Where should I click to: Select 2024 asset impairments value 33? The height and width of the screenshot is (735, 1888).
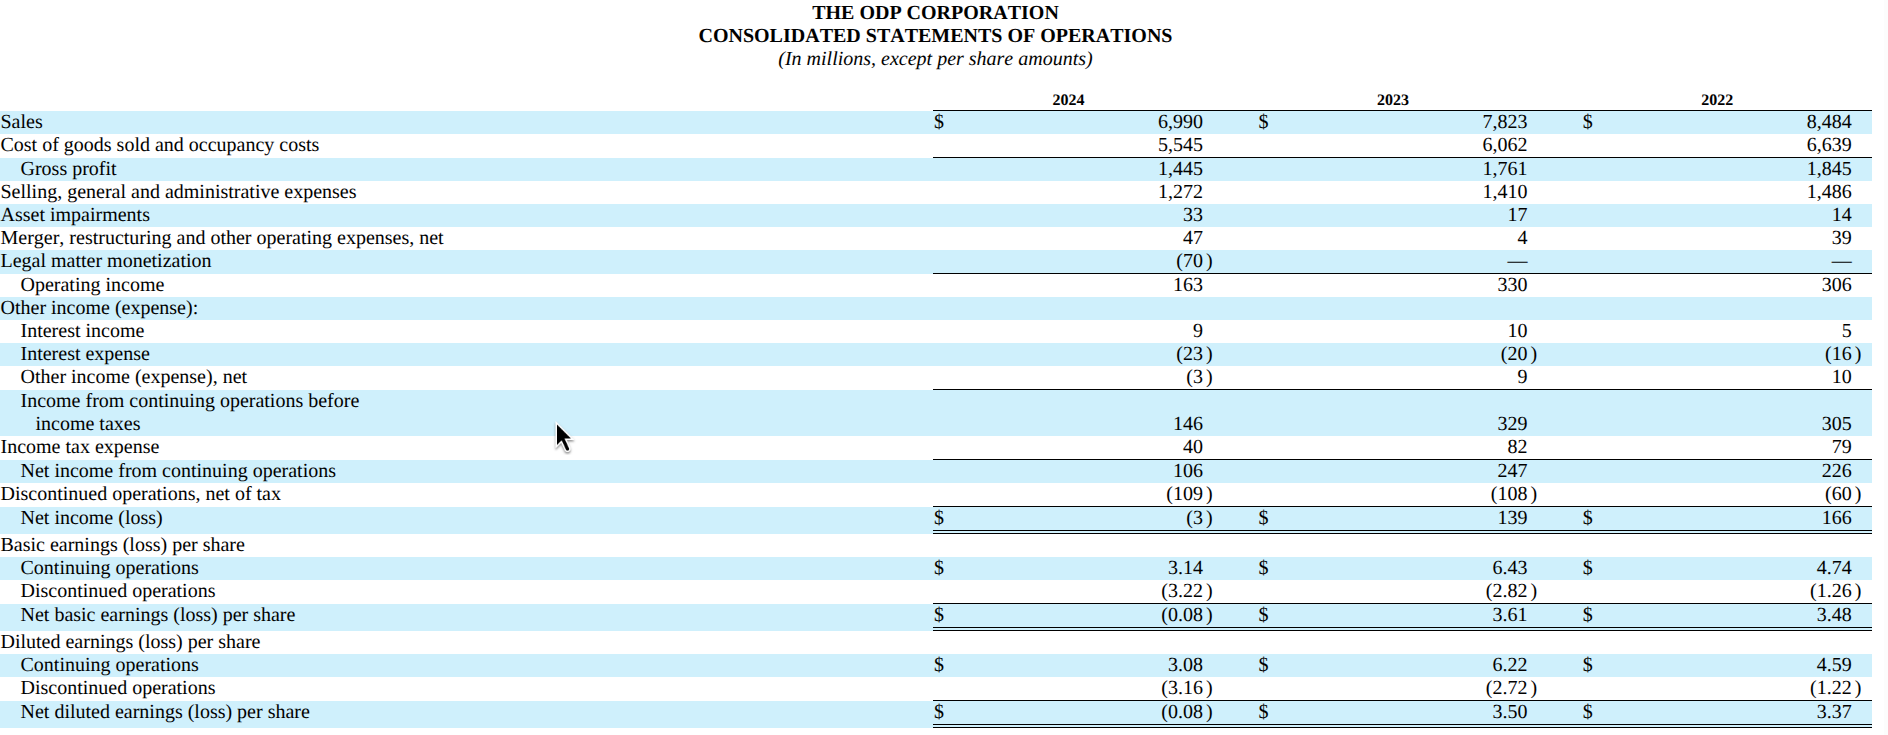pos(1192,215)
